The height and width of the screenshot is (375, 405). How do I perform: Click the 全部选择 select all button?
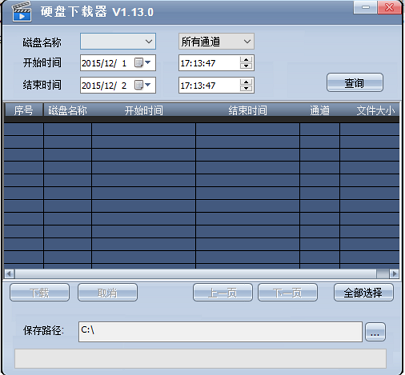click(x=363, y=293)
